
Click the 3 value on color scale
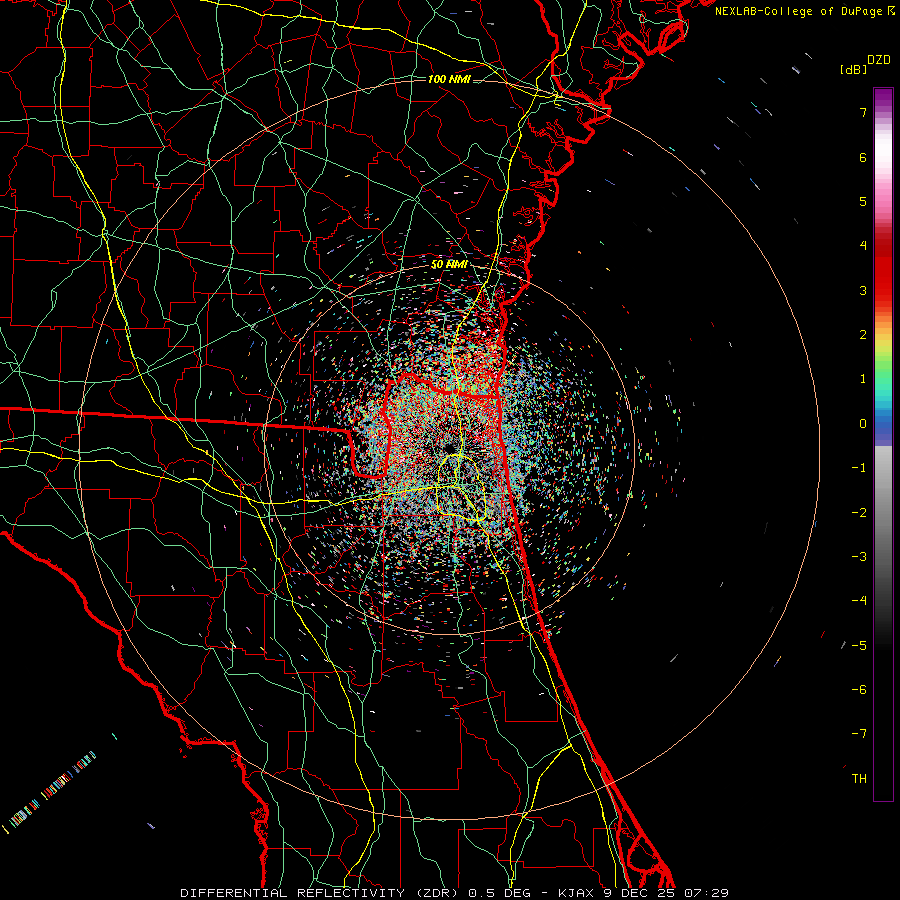863,290
